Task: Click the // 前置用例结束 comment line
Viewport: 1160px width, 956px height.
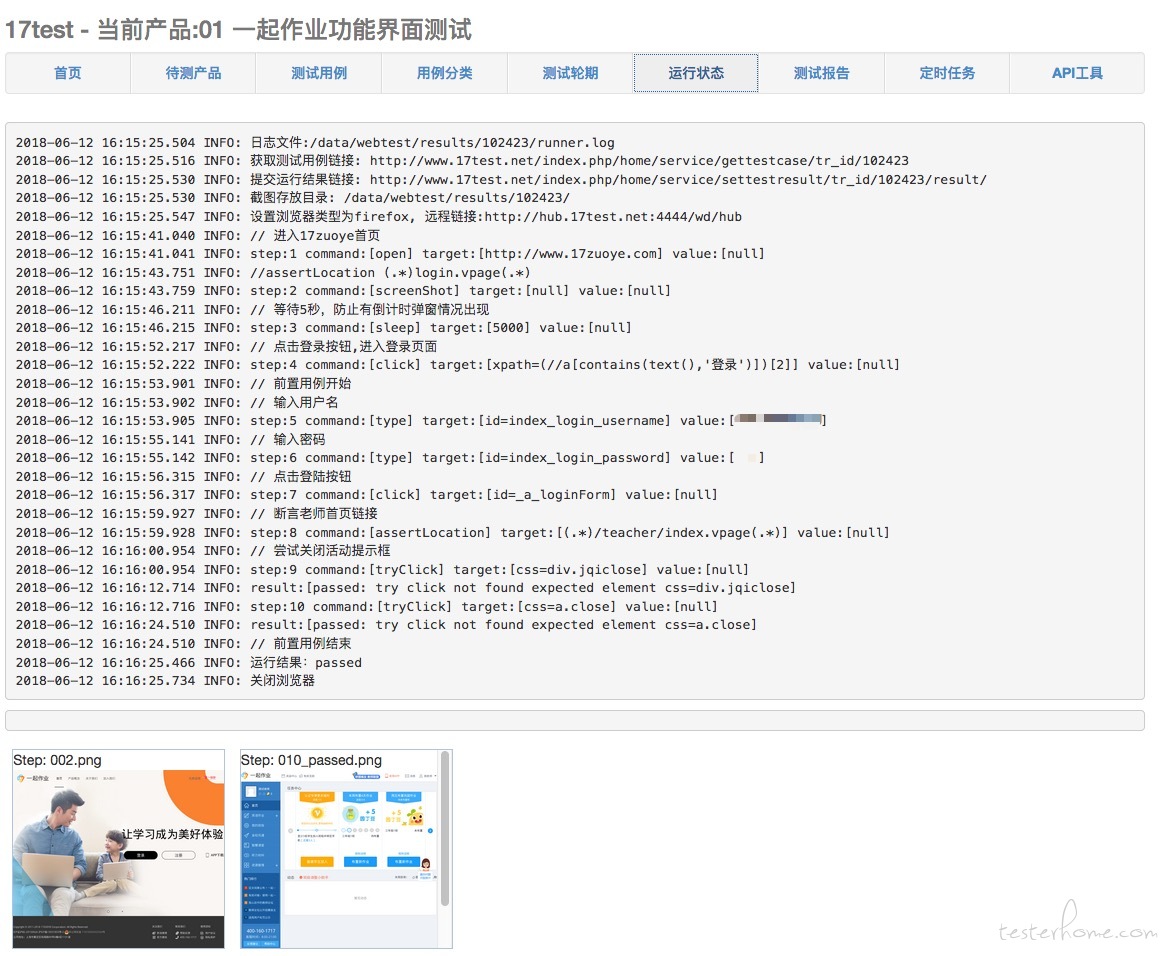Action: pos(183,644)
